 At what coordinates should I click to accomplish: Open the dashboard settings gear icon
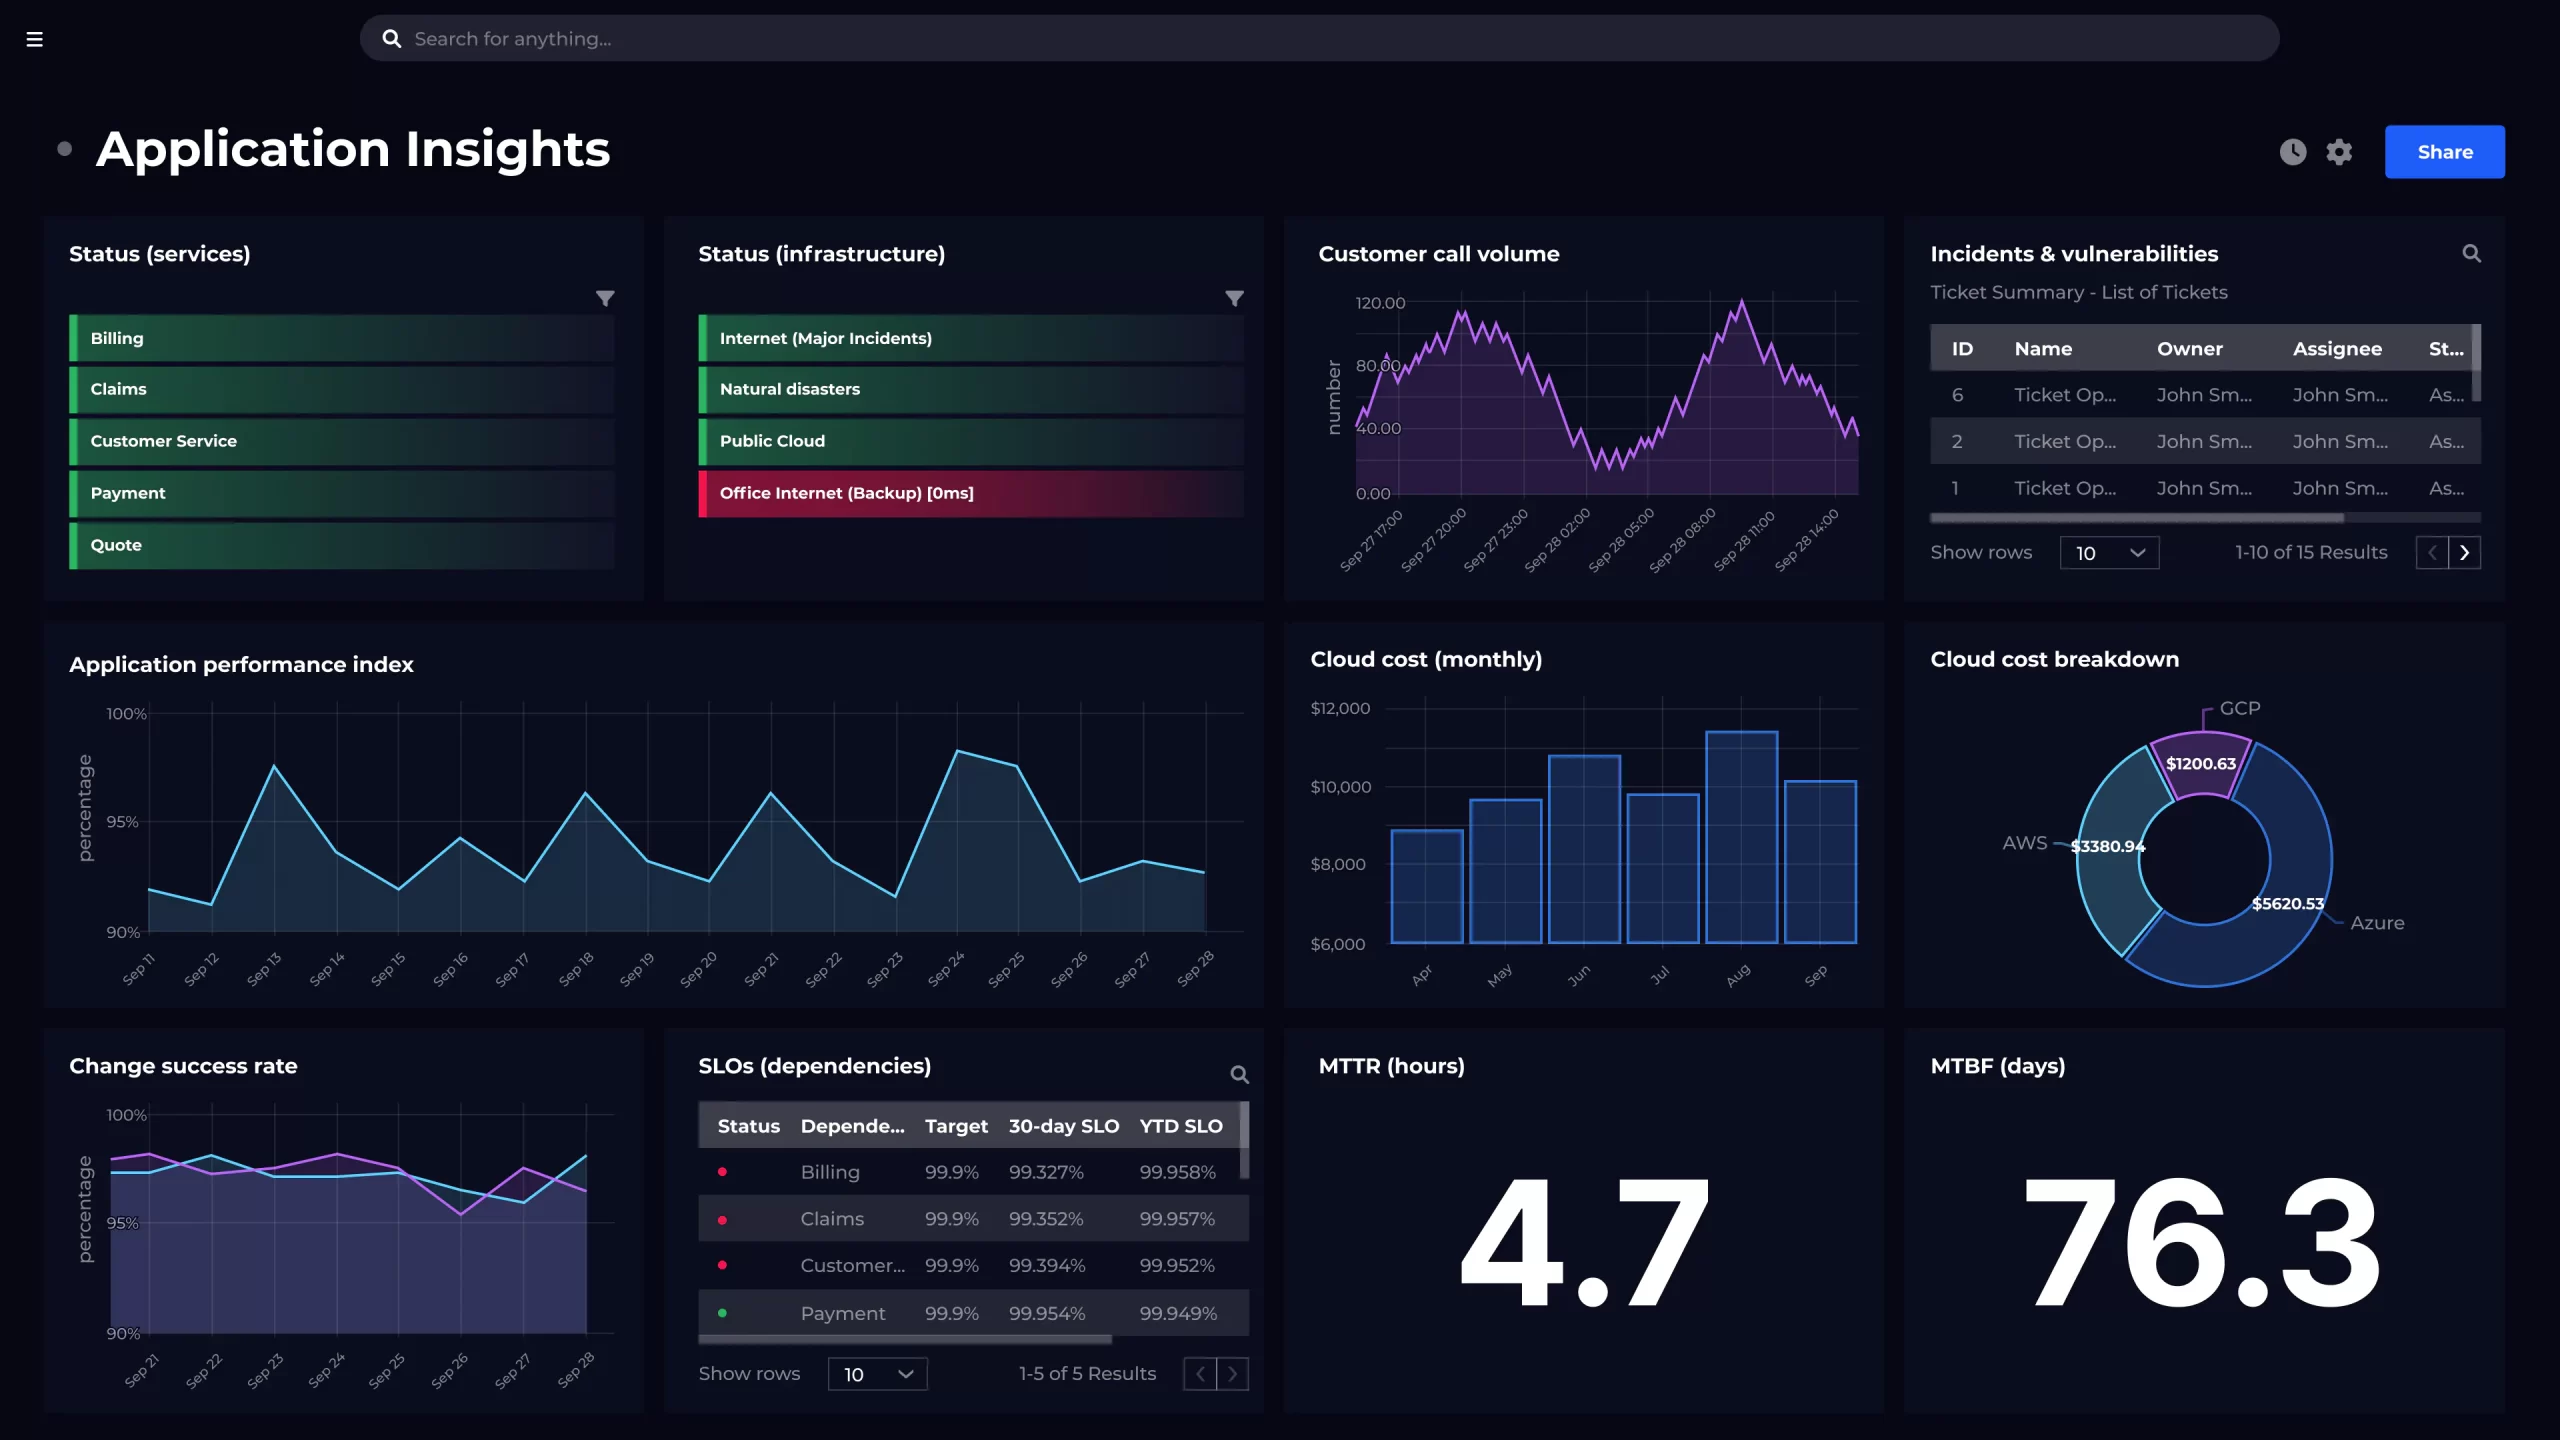pyautogui.click(x=2340, y=151)
